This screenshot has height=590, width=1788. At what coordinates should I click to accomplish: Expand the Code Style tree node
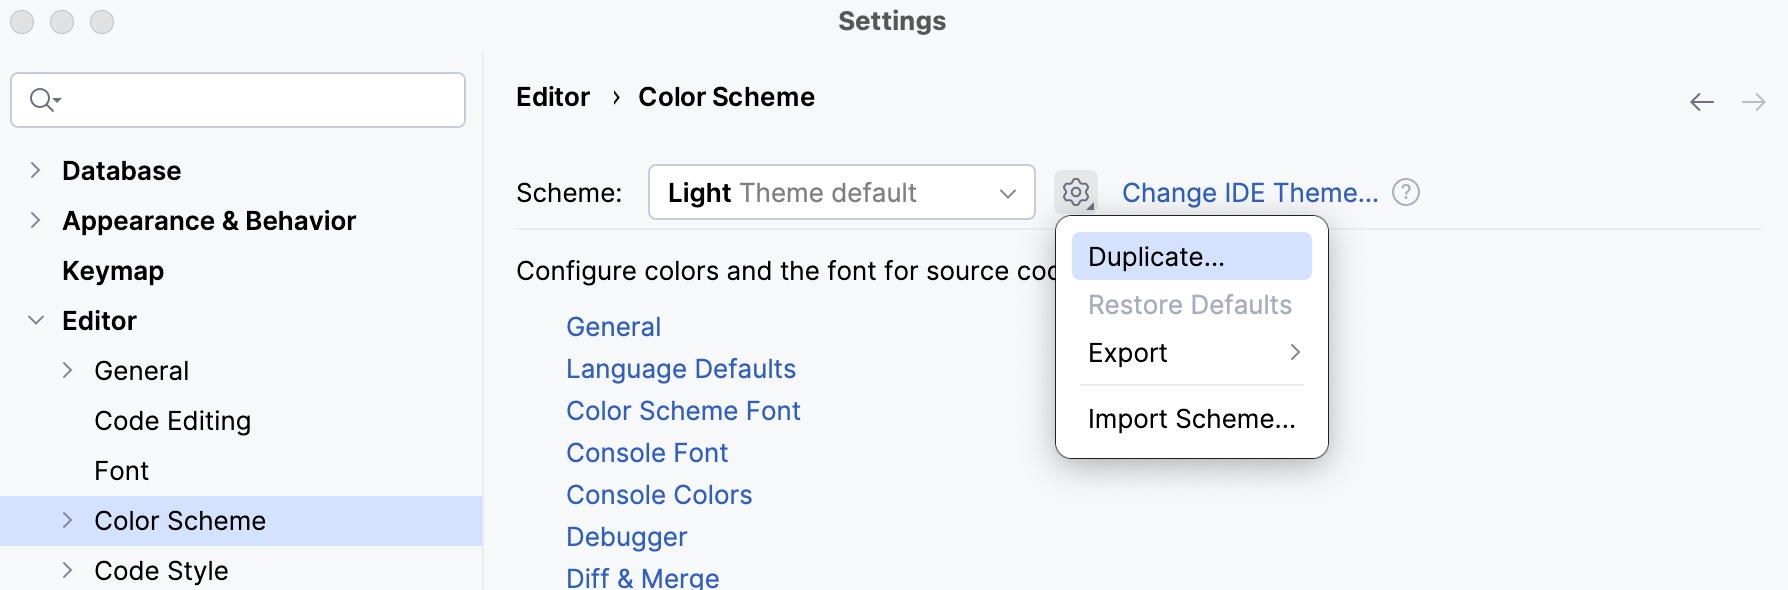66,570
